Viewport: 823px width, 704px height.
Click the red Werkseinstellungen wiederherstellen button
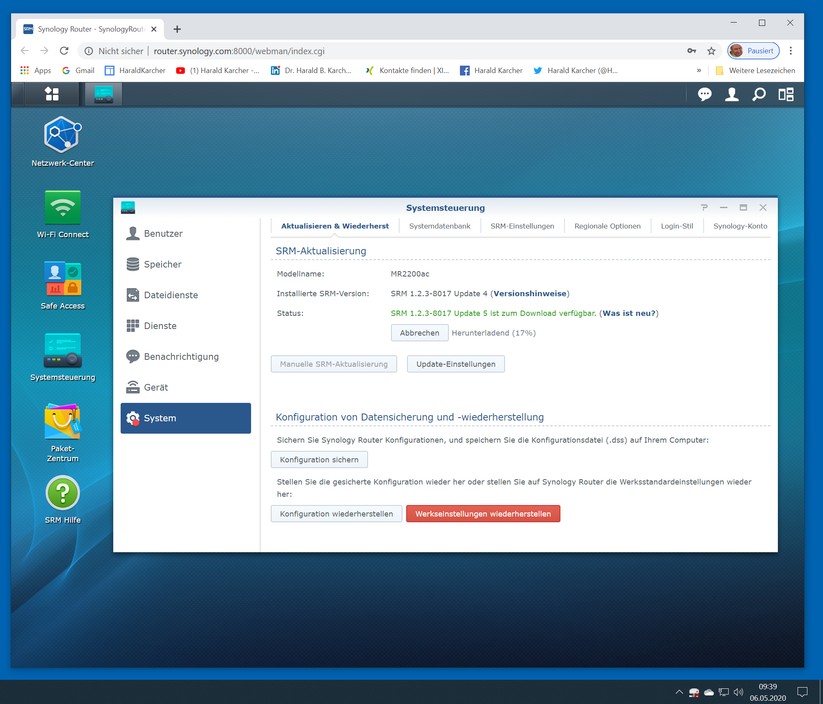483,513
